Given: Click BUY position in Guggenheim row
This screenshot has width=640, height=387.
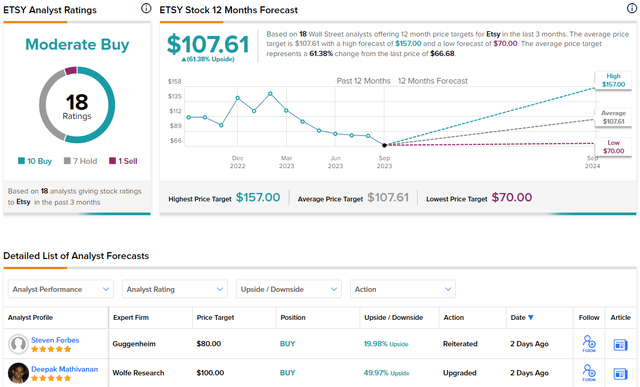Looking at the screenshot, I should [x=287, y=344].
